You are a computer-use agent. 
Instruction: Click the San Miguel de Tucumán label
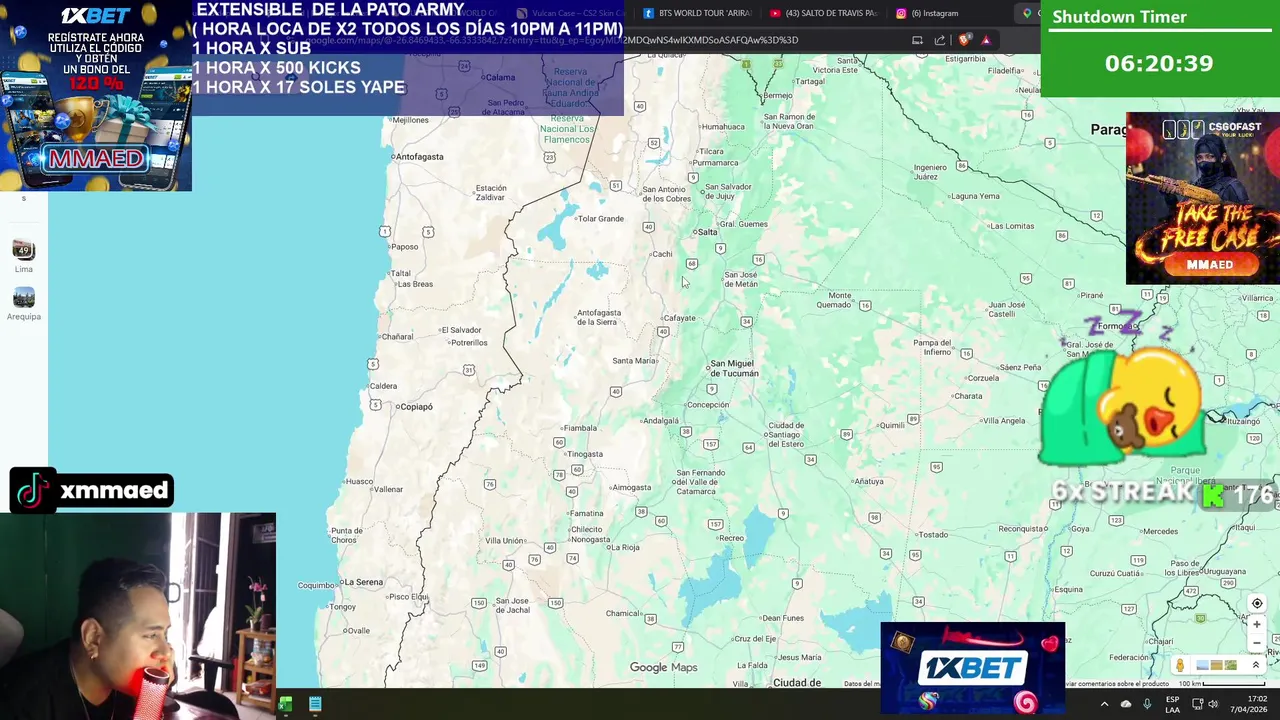[x=734, y=368]
